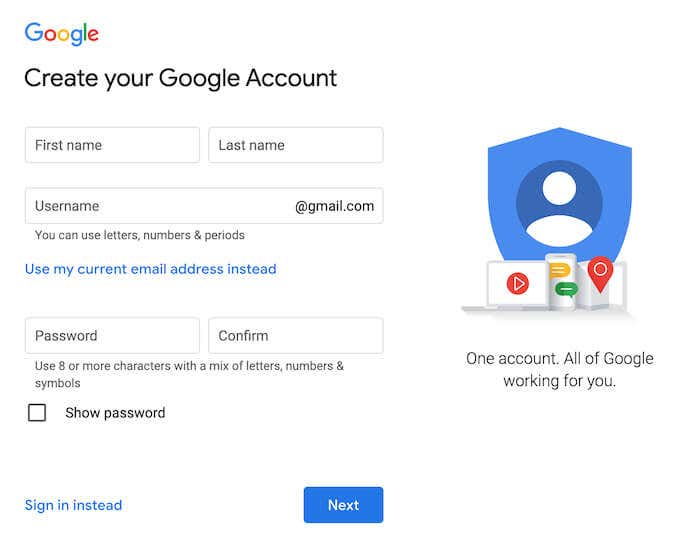Focus the First name field
This screenshot has width=680, height=547.
pyautogui.click(x=112, y=145)
